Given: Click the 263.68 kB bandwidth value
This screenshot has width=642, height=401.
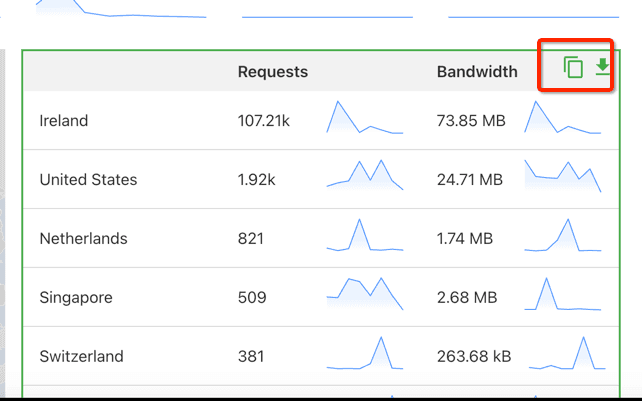Looking at the screenshot, I should pyautogui.click(x=474, y=357).
